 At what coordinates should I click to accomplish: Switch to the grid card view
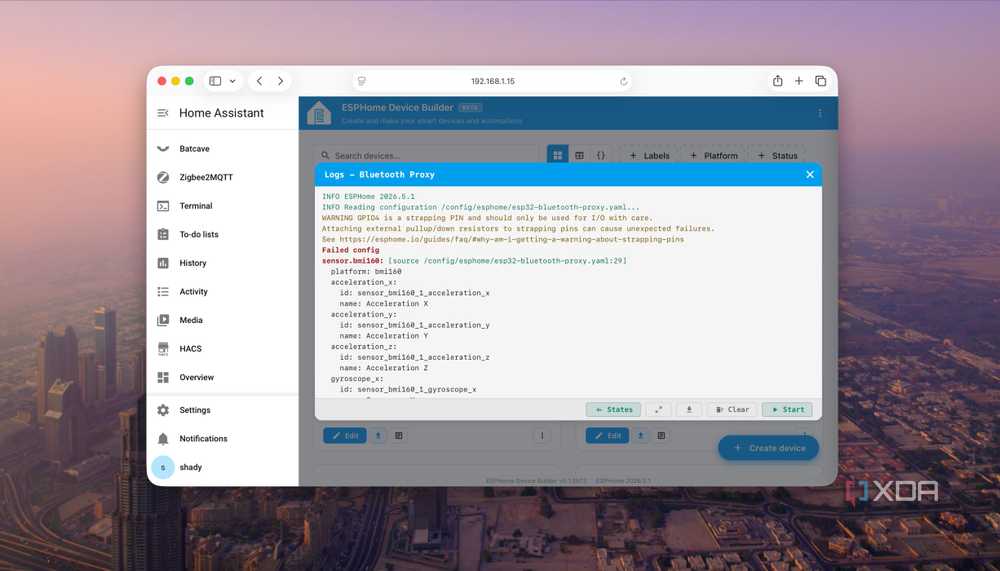coord(557,155)
